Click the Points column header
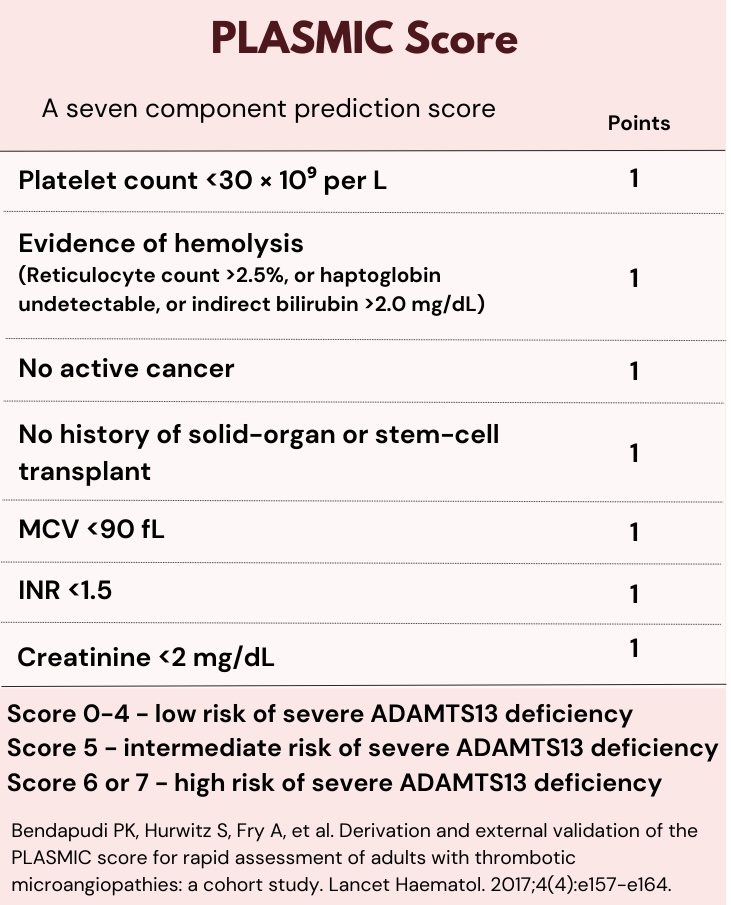Image resolution: width=731 pixels, height=905 pixels. [x=639, y=123]
